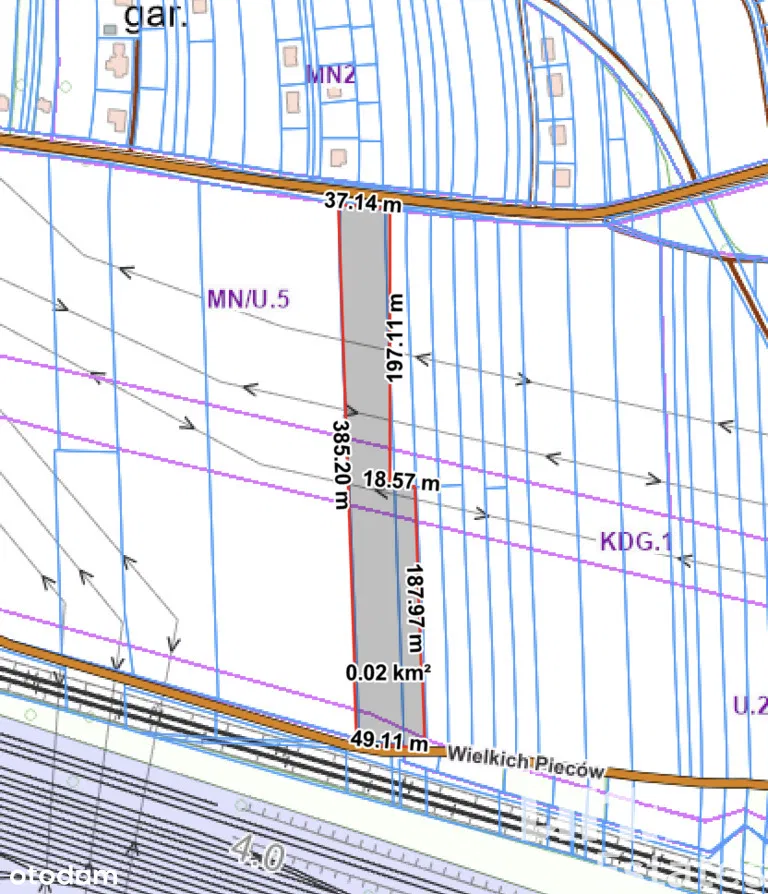Screen dimensions: 768x894
Task: Select the KDG.1 road zone label
Action: [636, 542]
